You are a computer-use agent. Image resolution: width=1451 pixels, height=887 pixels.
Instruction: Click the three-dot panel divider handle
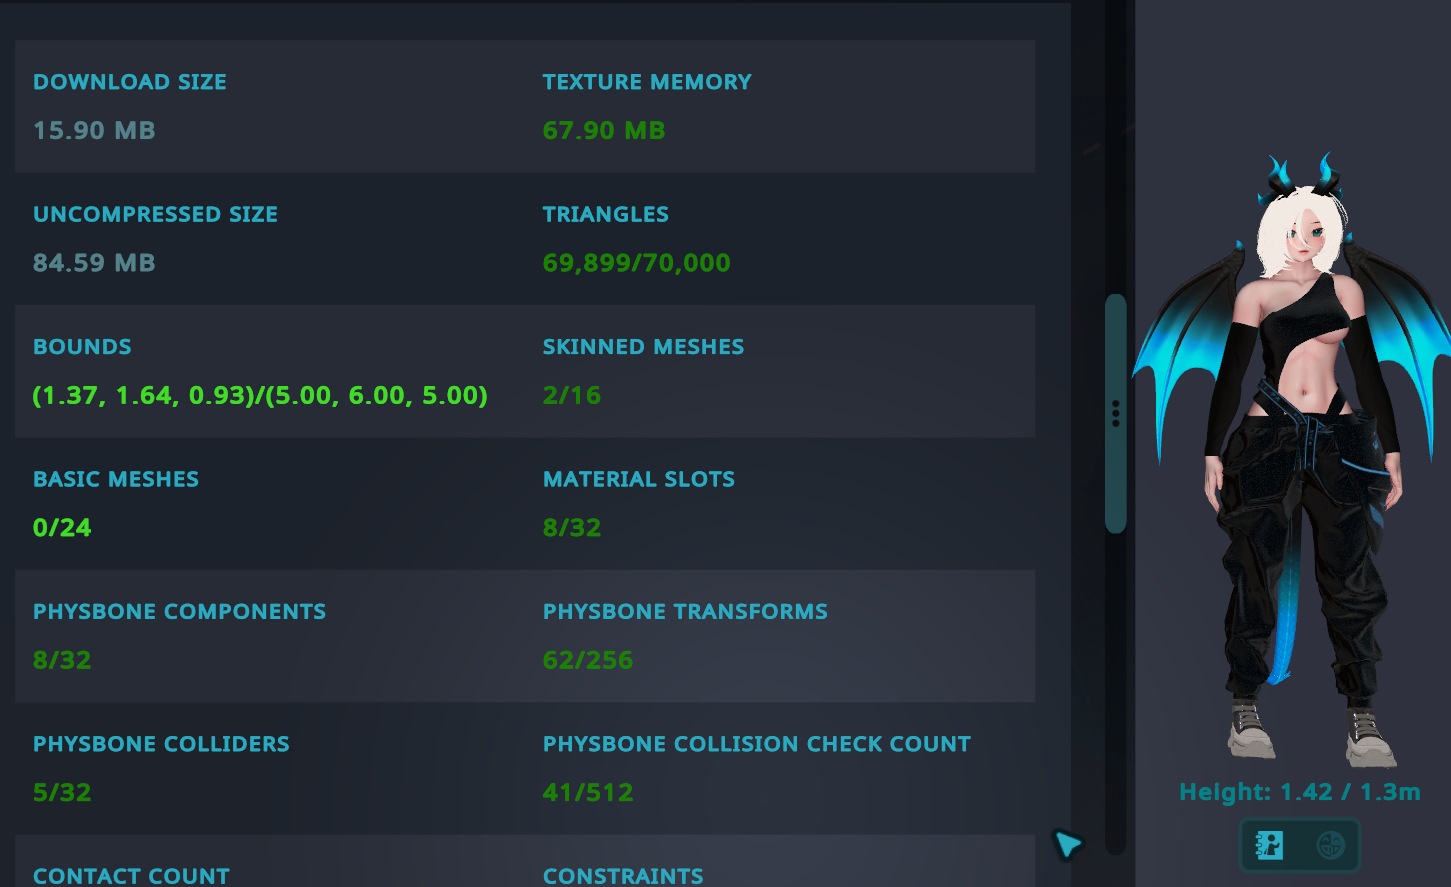point(1116,414)
